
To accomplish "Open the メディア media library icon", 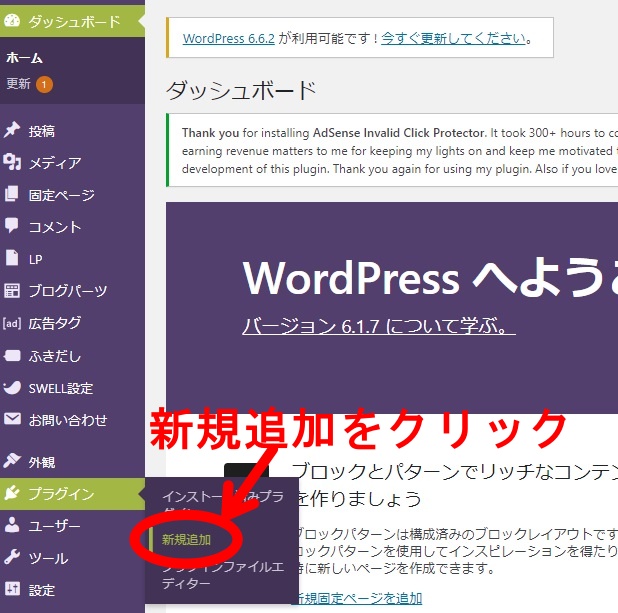I will (x=13, y=163).
